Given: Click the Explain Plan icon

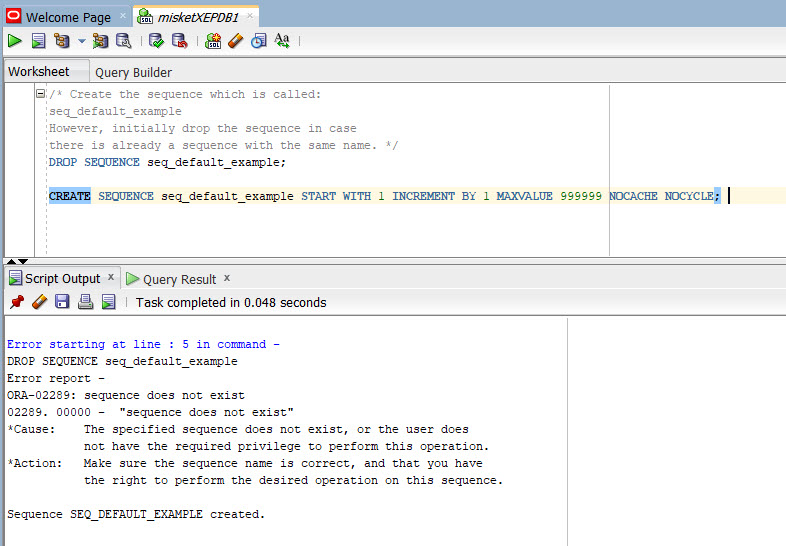Looking at the screenshot, I should [x=62, y=41].
